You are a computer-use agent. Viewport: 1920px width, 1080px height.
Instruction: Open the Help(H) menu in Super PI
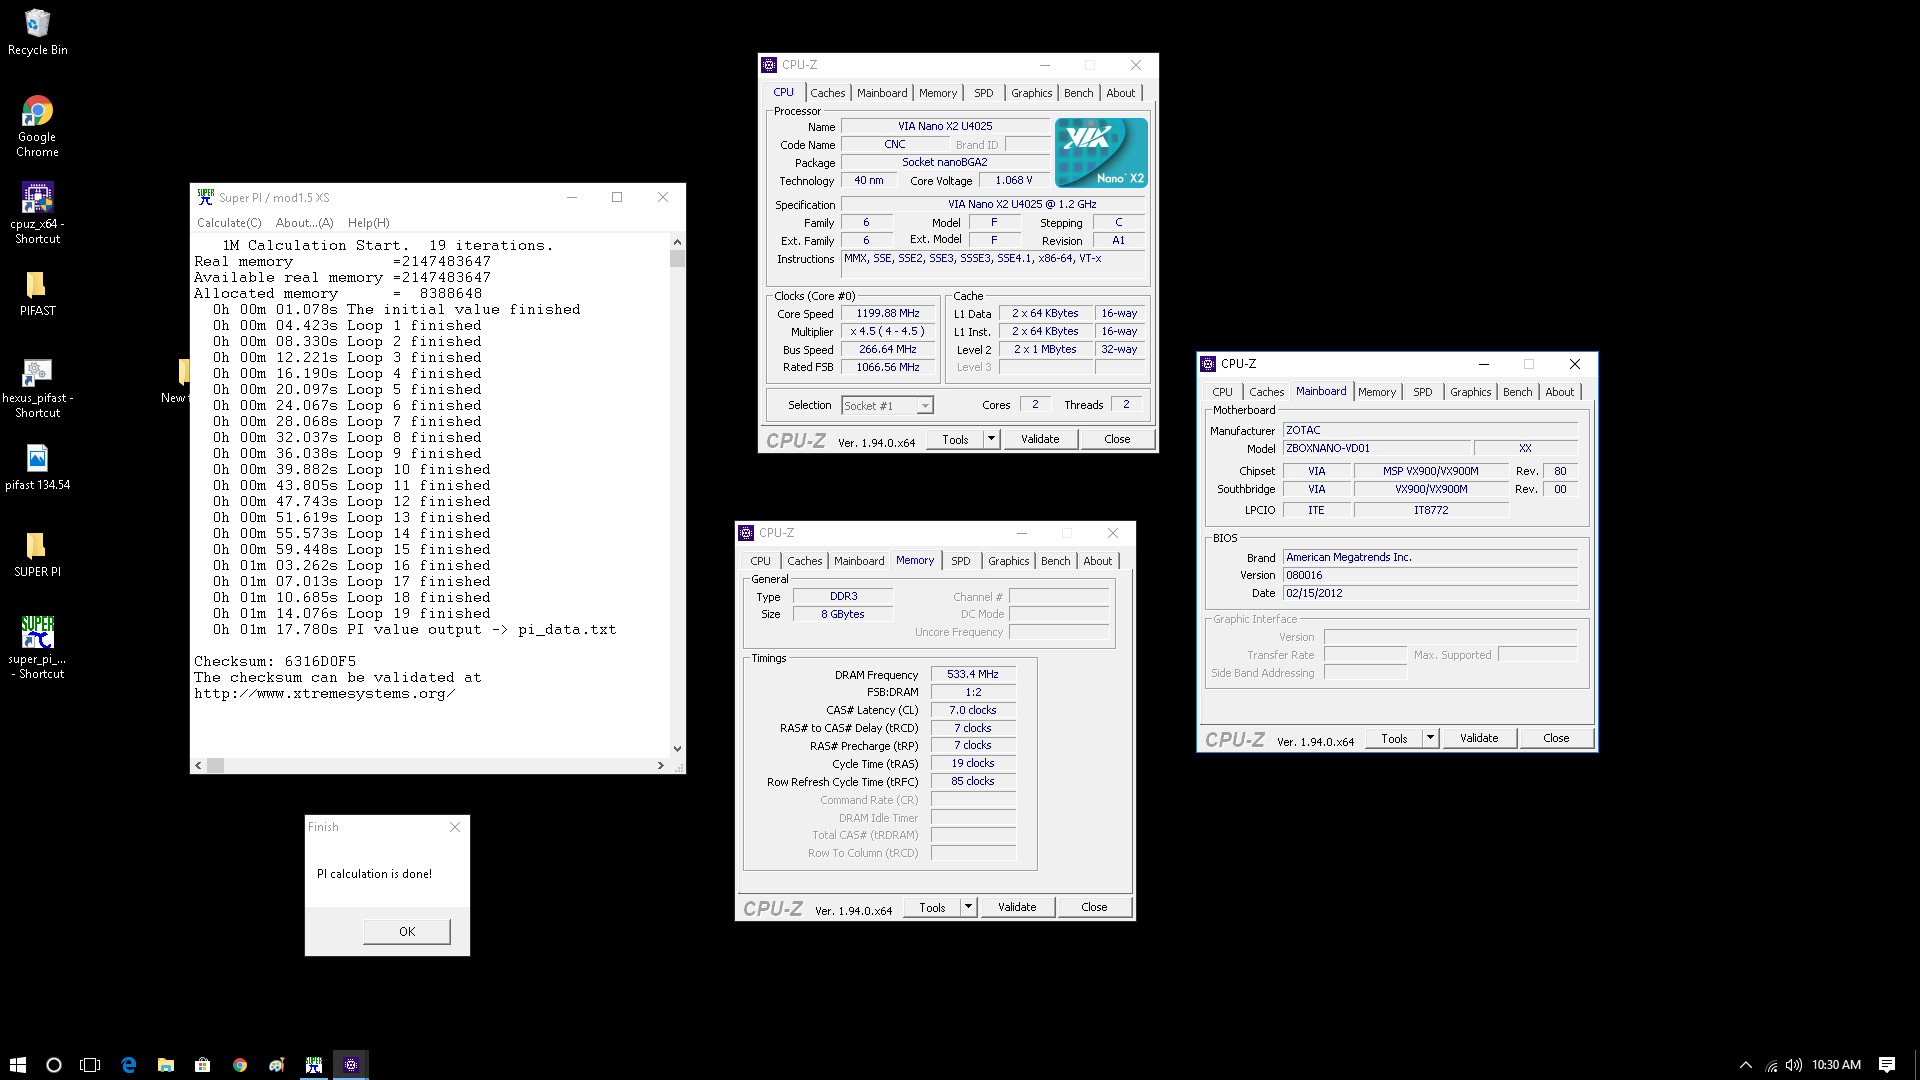coord(368,223)
